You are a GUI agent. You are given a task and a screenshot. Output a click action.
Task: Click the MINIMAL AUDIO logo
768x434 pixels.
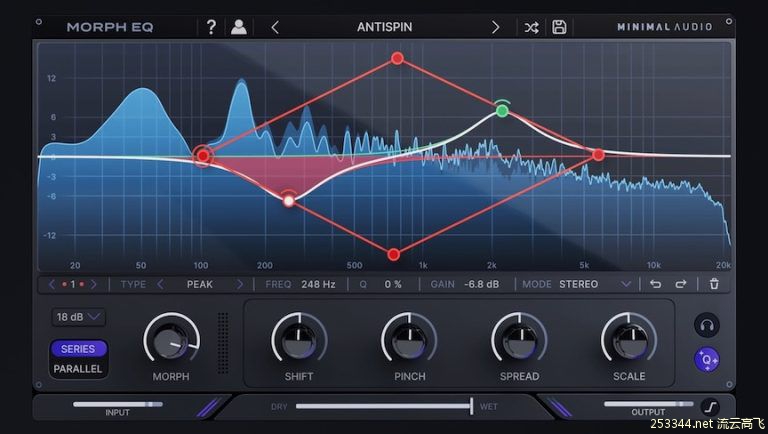tap(665, 27)
